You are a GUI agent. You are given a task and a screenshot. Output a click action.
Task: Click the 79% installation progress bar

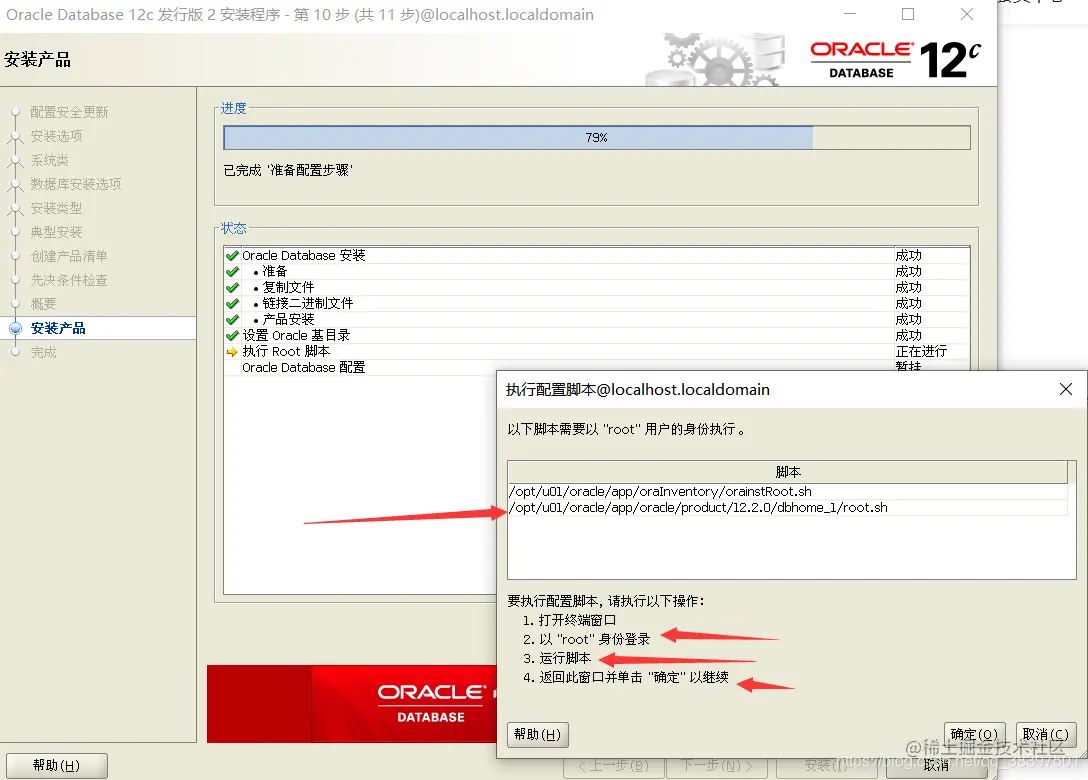tap(597, 137)
